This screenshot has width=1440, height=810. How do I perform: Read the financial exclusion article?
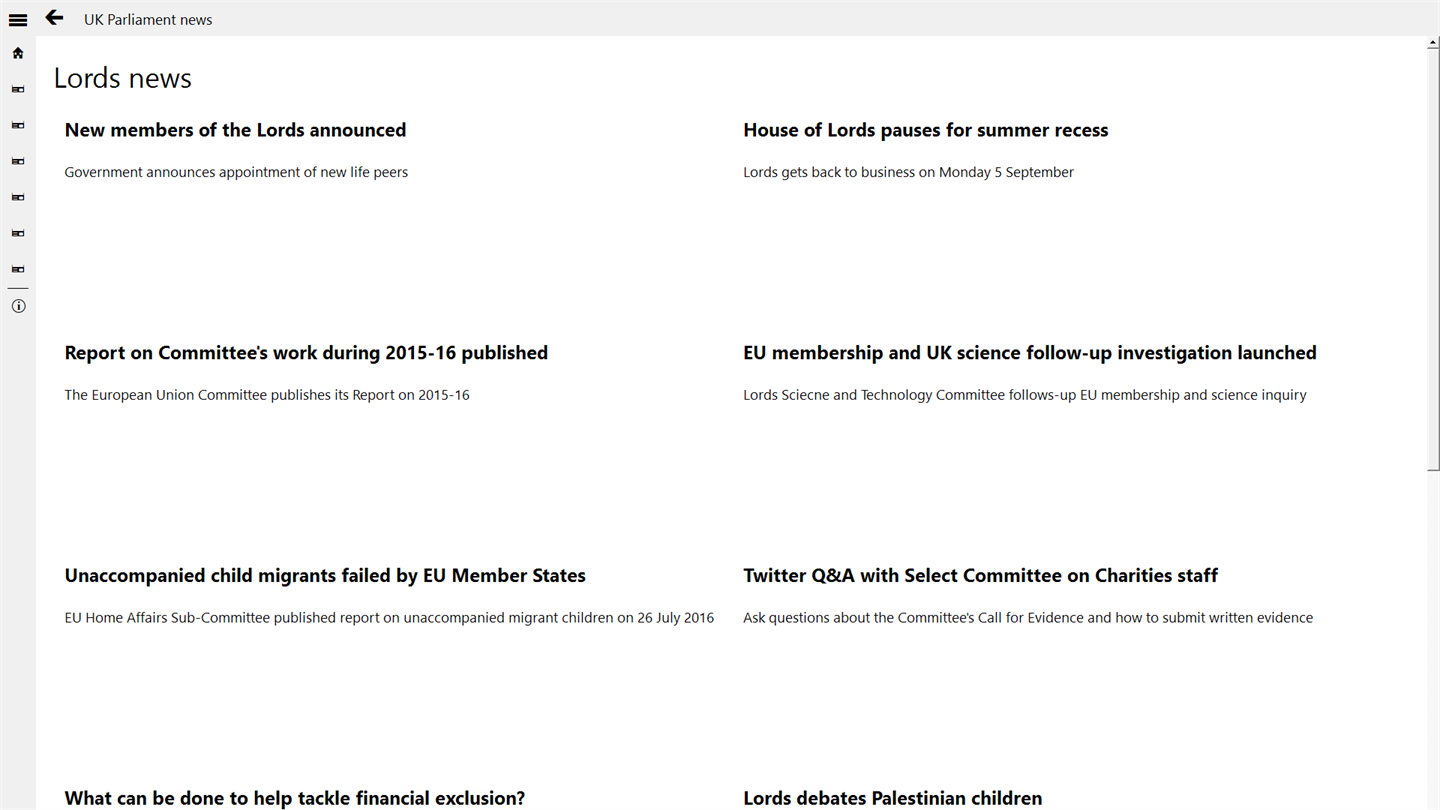point(295,798)
